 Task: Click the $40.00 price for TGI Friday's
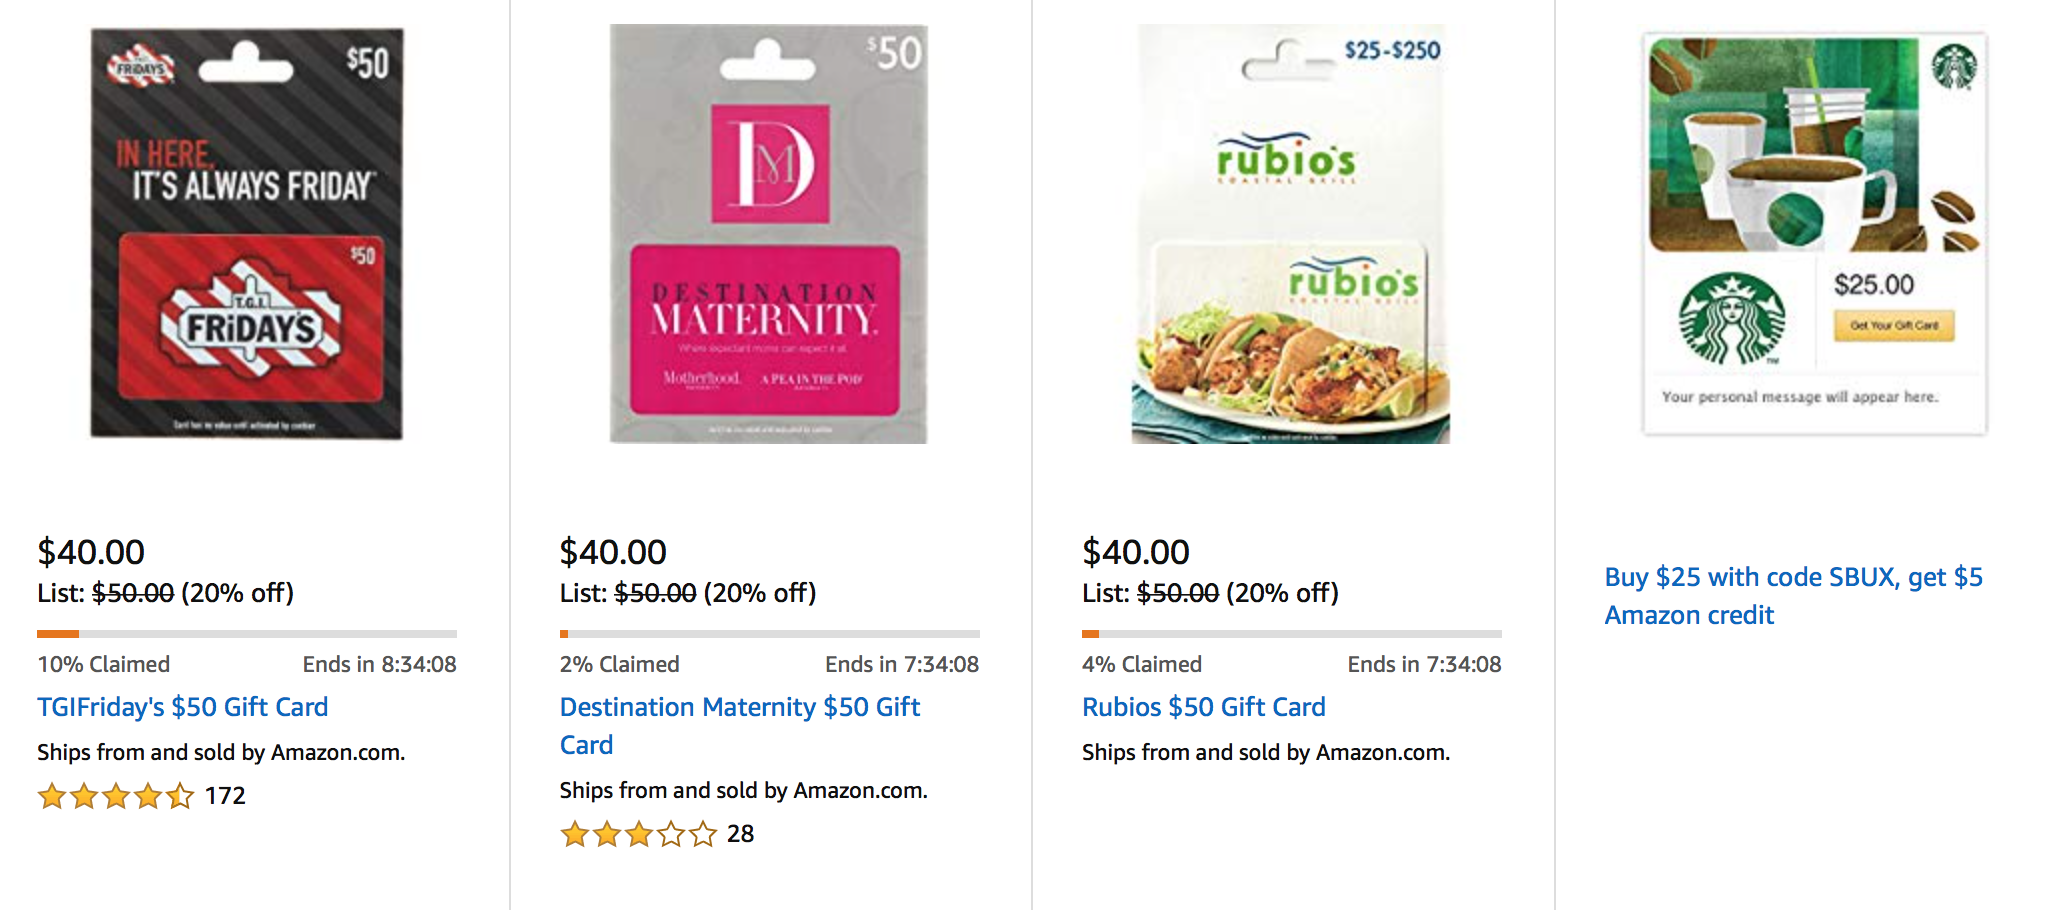point(91,552)
